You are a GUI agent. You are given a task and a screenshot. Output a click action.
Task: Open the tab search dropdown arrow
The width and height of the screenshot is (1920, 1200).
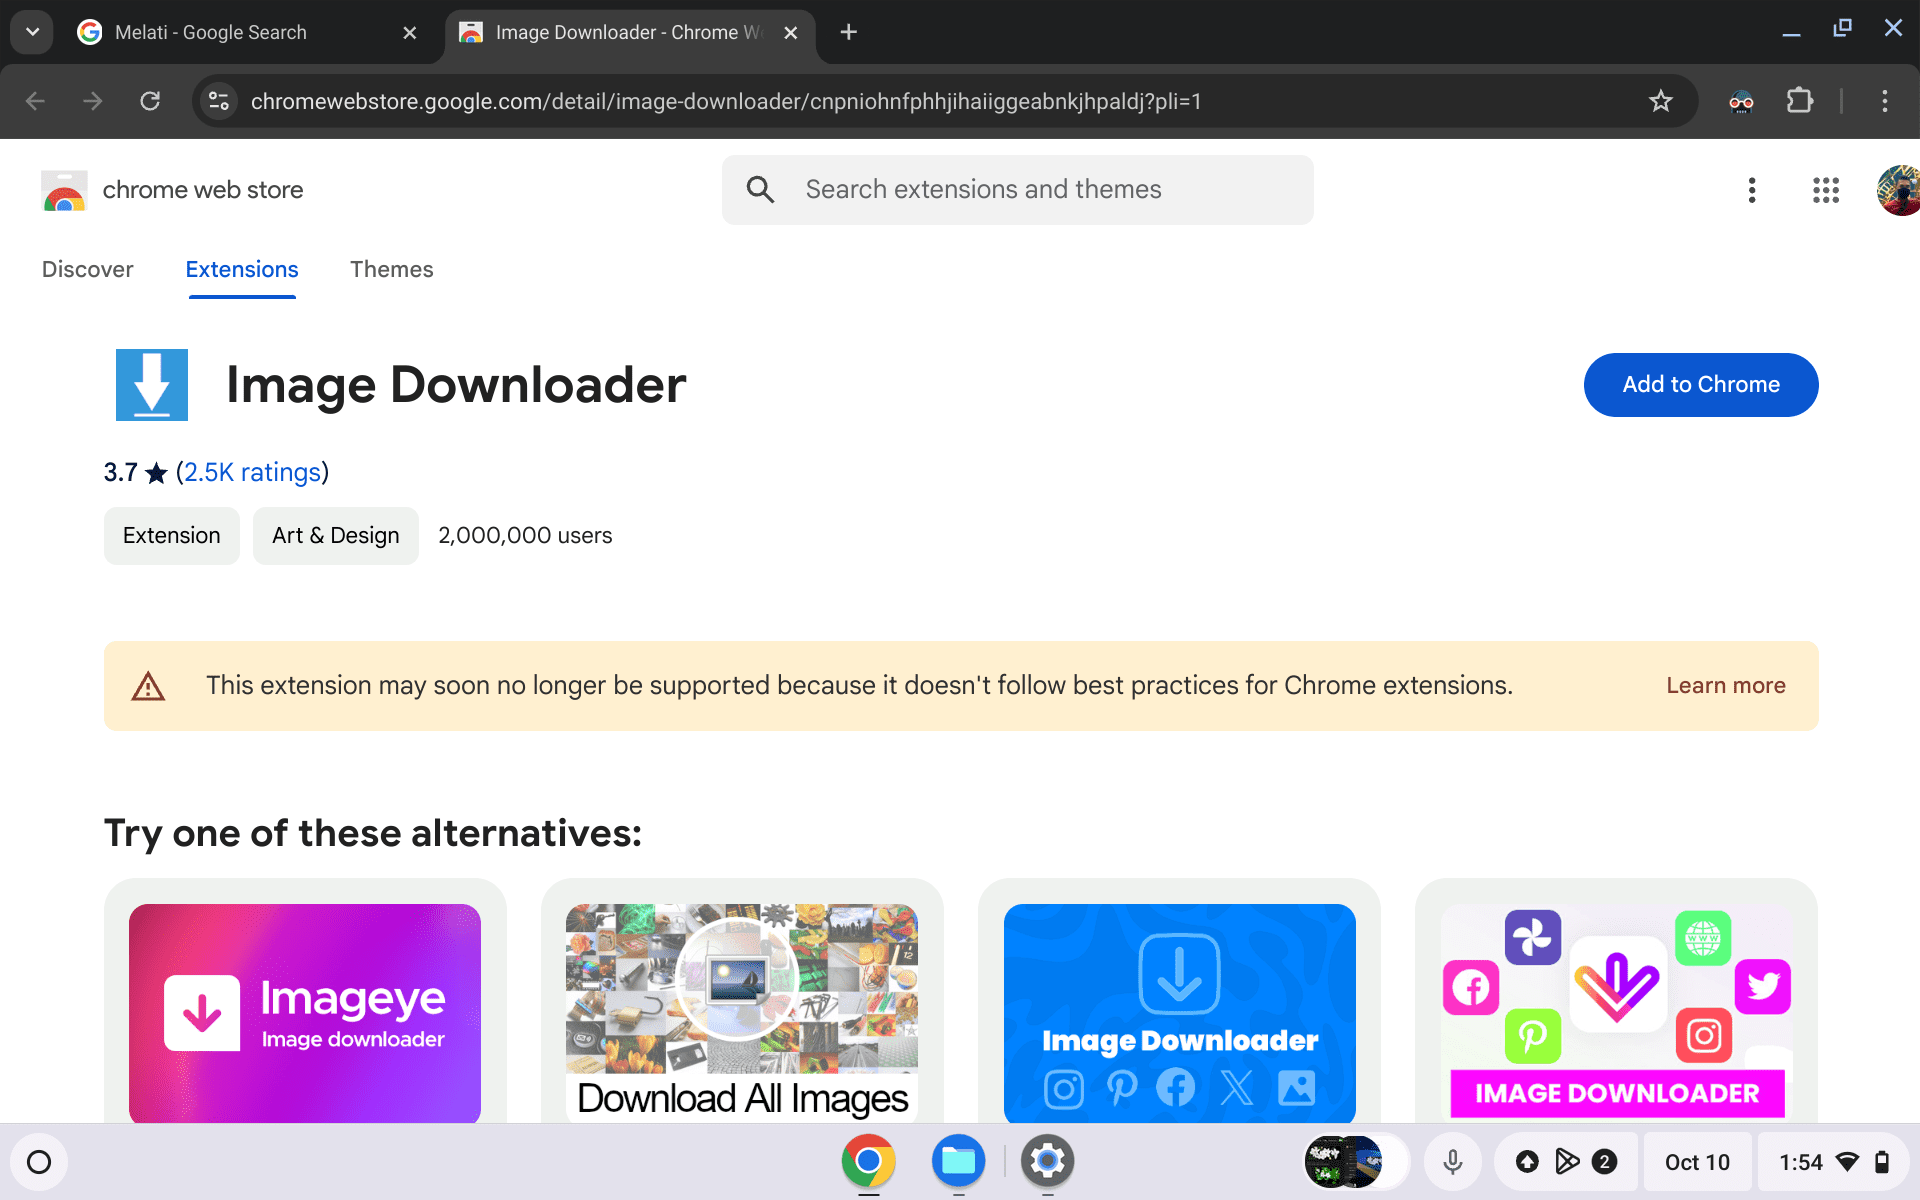pos(32,32)
